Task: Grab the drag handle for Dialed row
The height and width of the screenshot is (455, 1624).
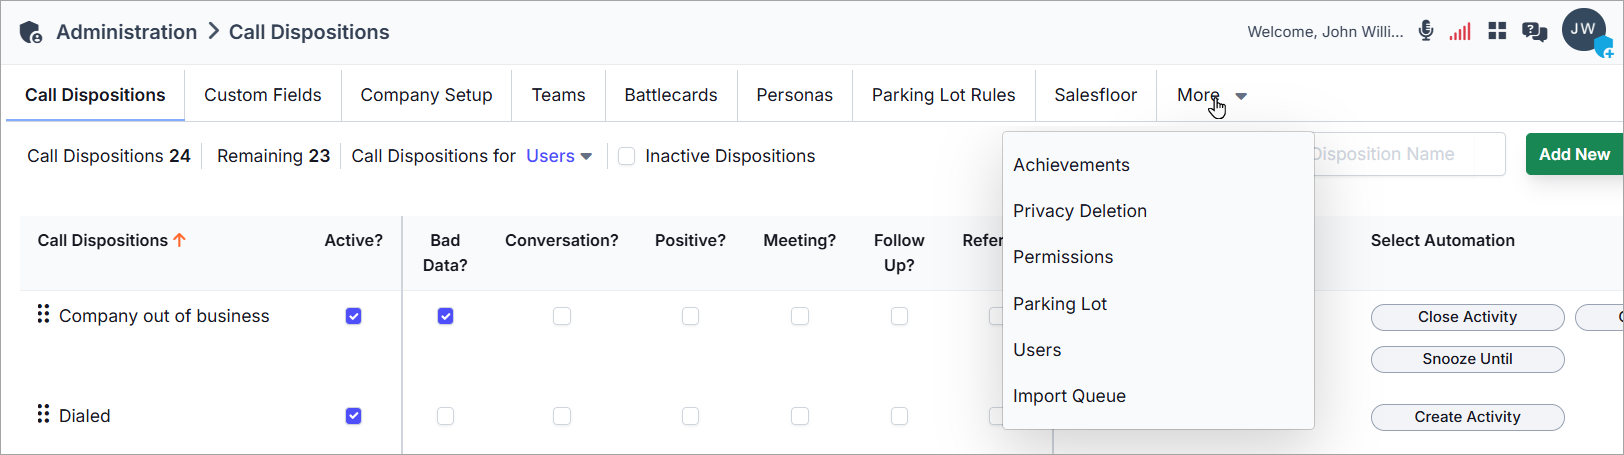Action: coord(43,414)
